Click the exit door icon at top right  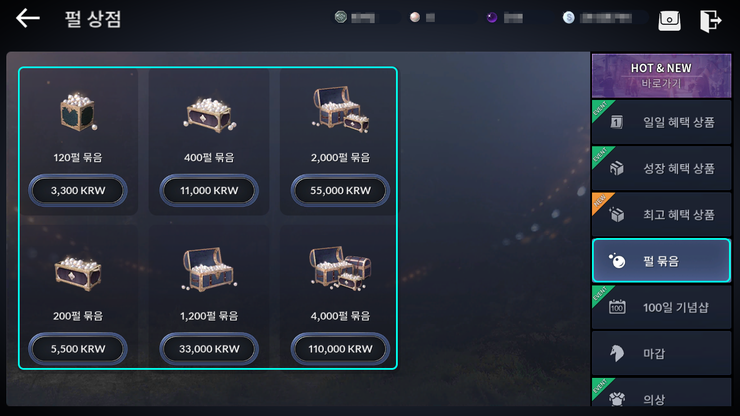click(x=710, y=21)
